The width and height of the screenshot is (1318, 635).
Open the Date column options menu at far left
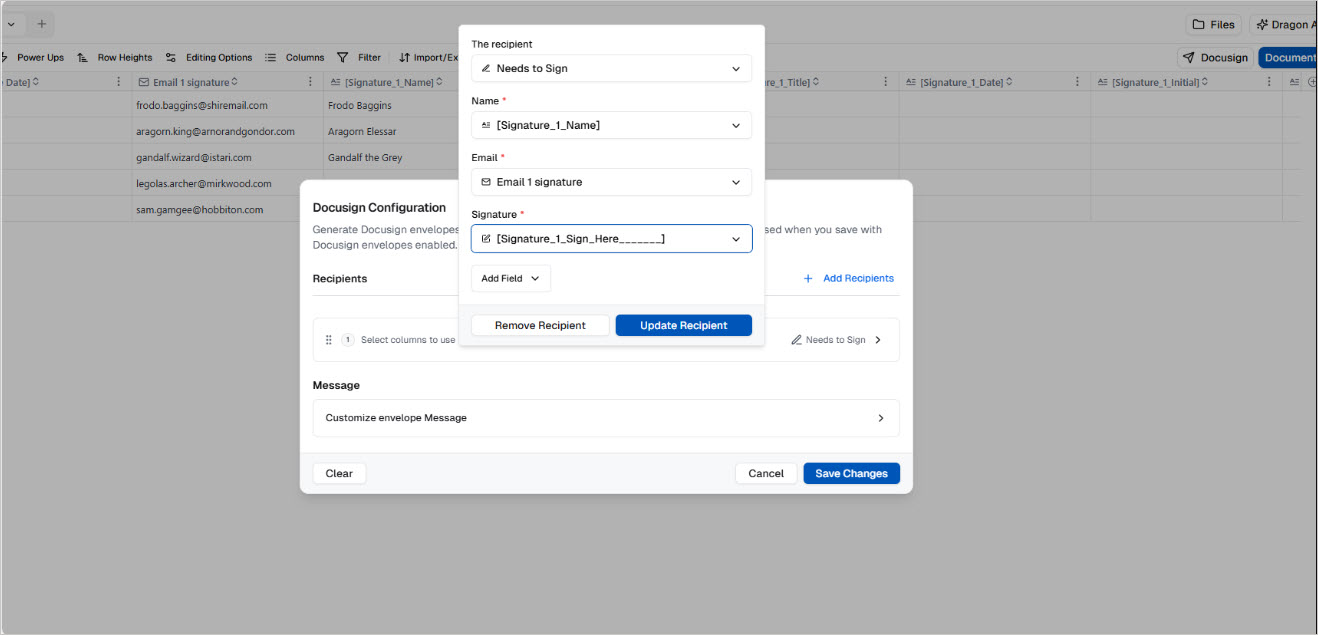119,82
